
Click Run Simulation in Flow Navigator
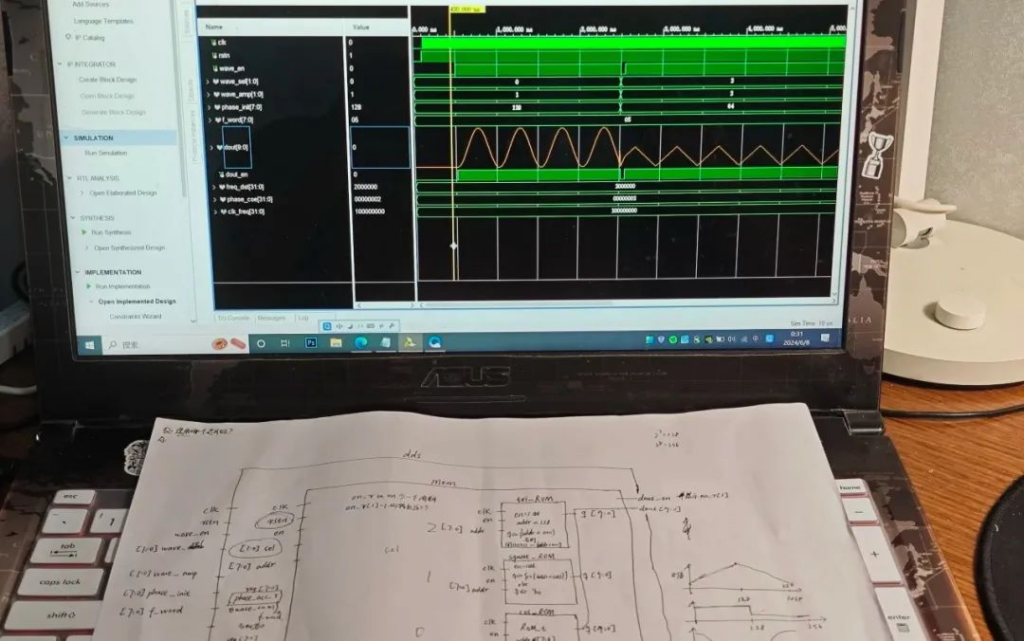point(106,153)
